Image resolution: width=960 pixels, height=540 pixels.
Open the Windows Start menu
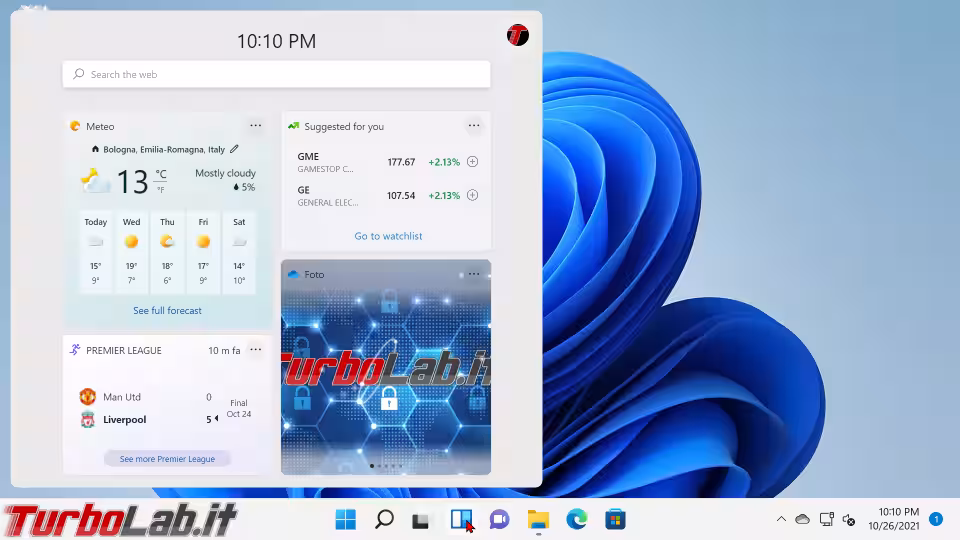345,519
